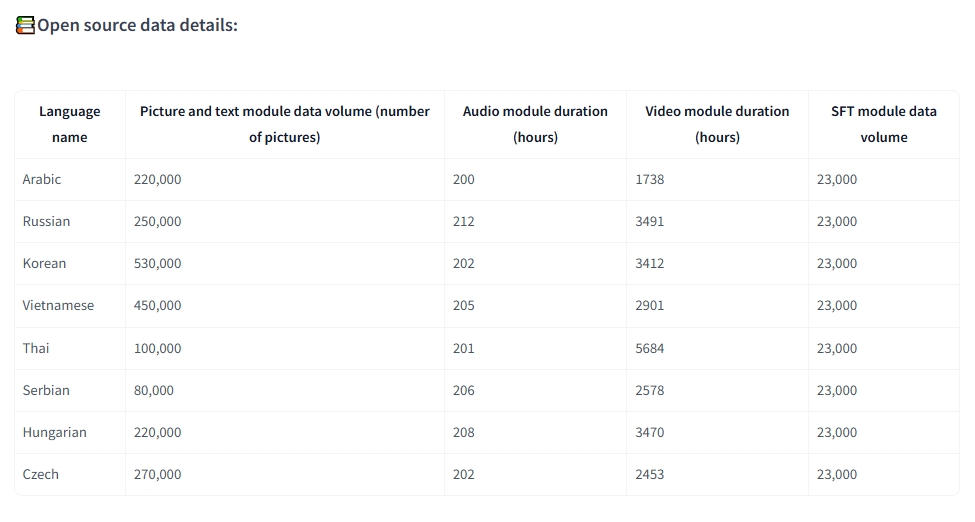Click the 450,000 picture count for Vietnamese
The image size is (975, 522).
coord(157,305)
